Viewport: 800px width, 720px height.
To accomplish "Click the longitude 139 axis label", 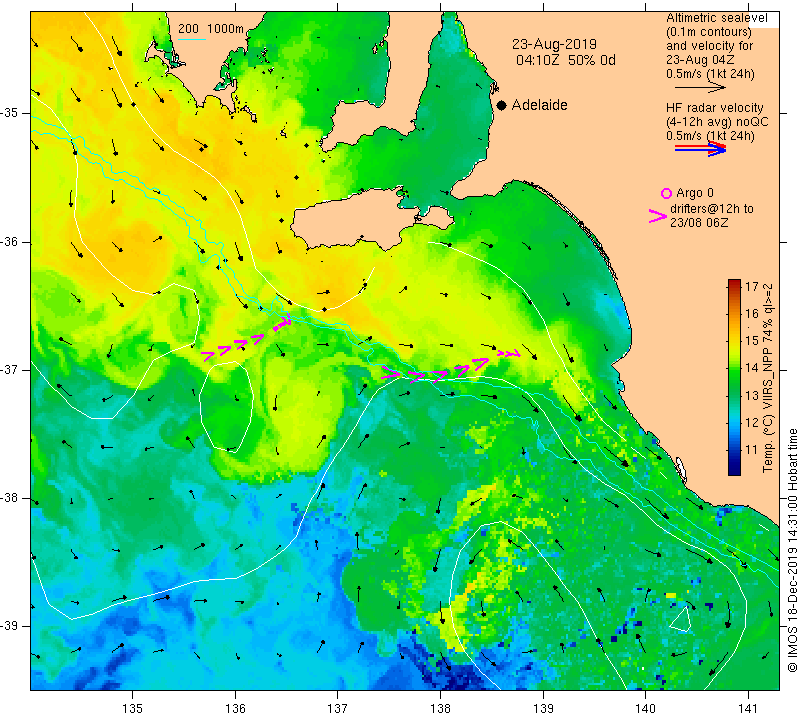I will point(543,709).
